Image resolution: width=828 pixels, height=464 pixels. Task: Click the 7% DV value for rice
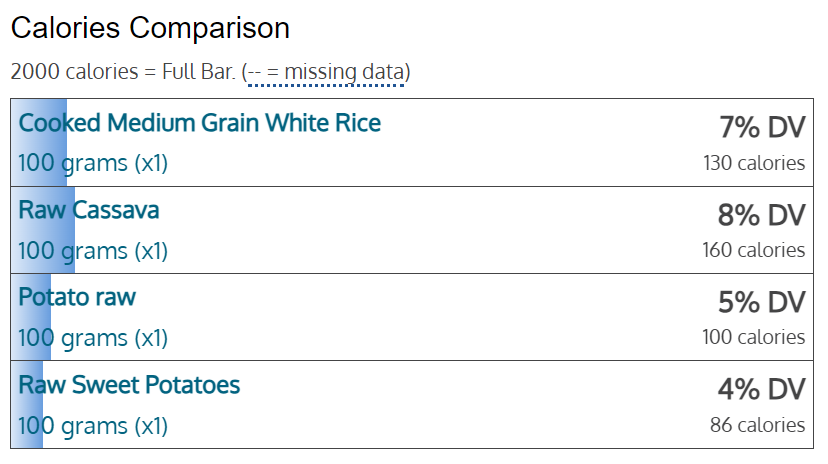coord(763,127)
